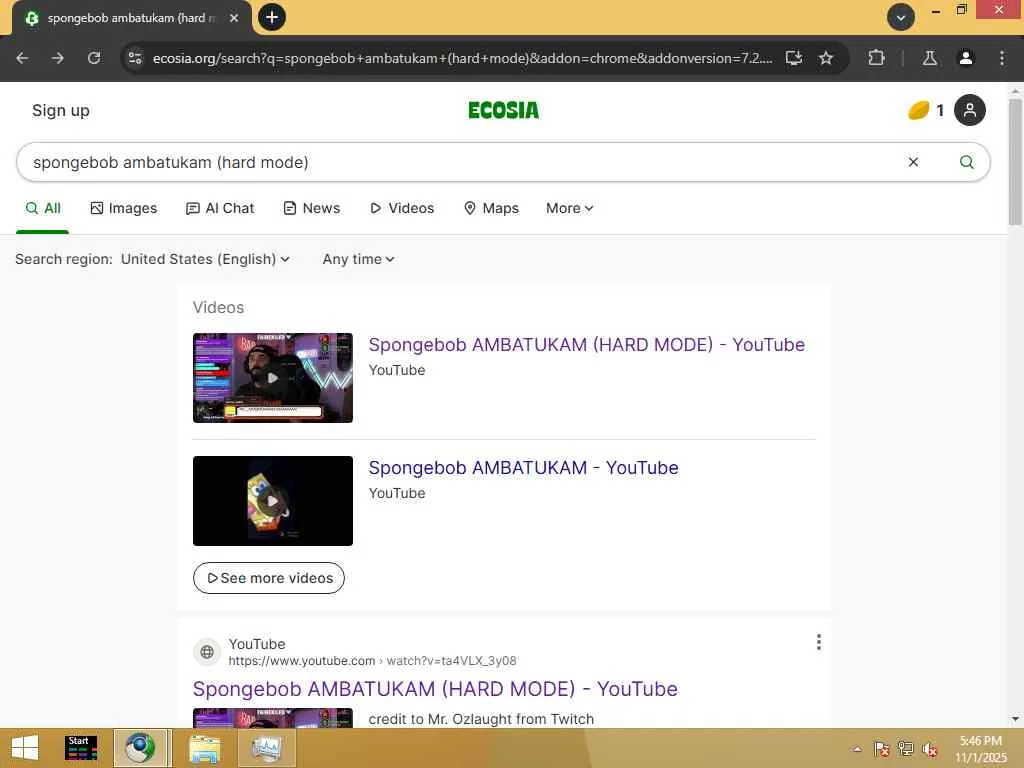
Task: Click the page vertical scrollbar
Action: point(1015,162)
